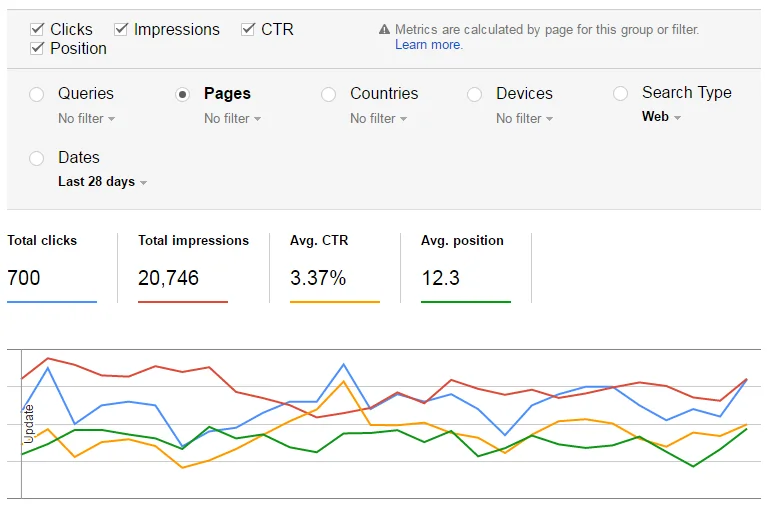
Task: Click the Avg. CTR value 3.37%
Action: point(318,277)
